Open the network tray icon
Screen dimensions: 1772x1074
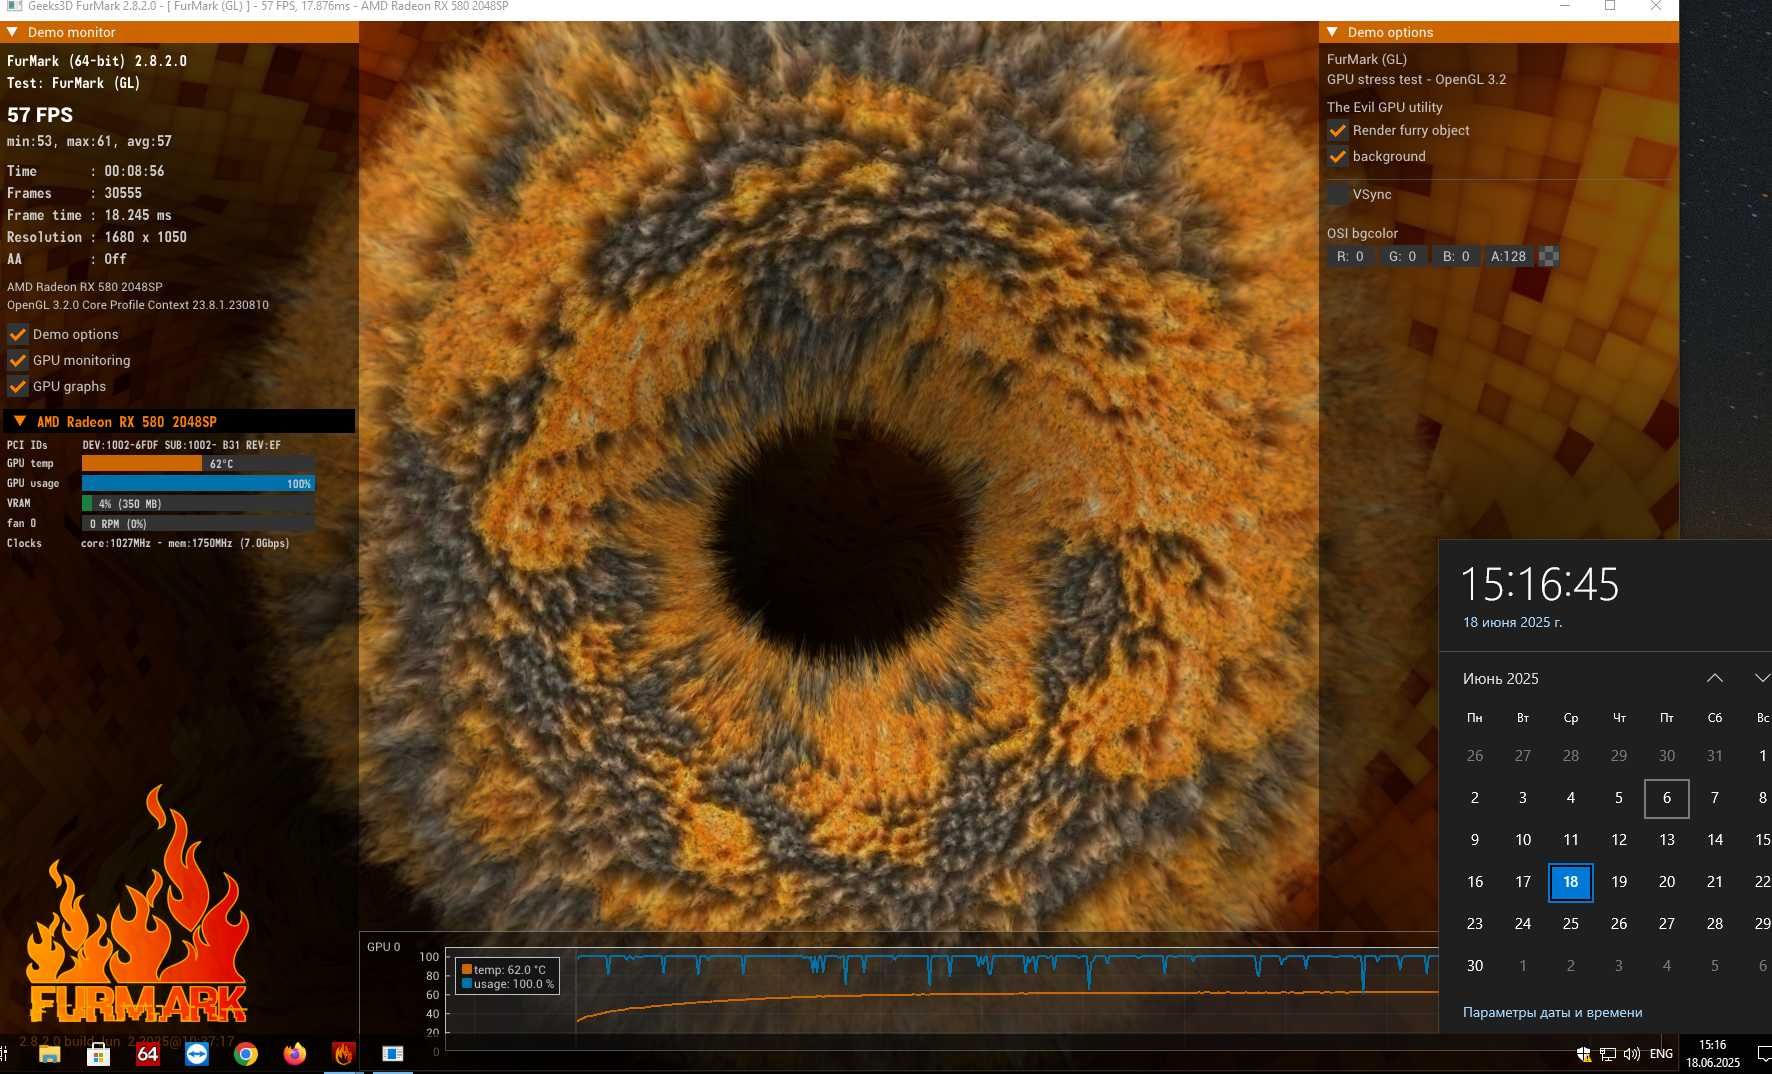tap(1608, 1054)
